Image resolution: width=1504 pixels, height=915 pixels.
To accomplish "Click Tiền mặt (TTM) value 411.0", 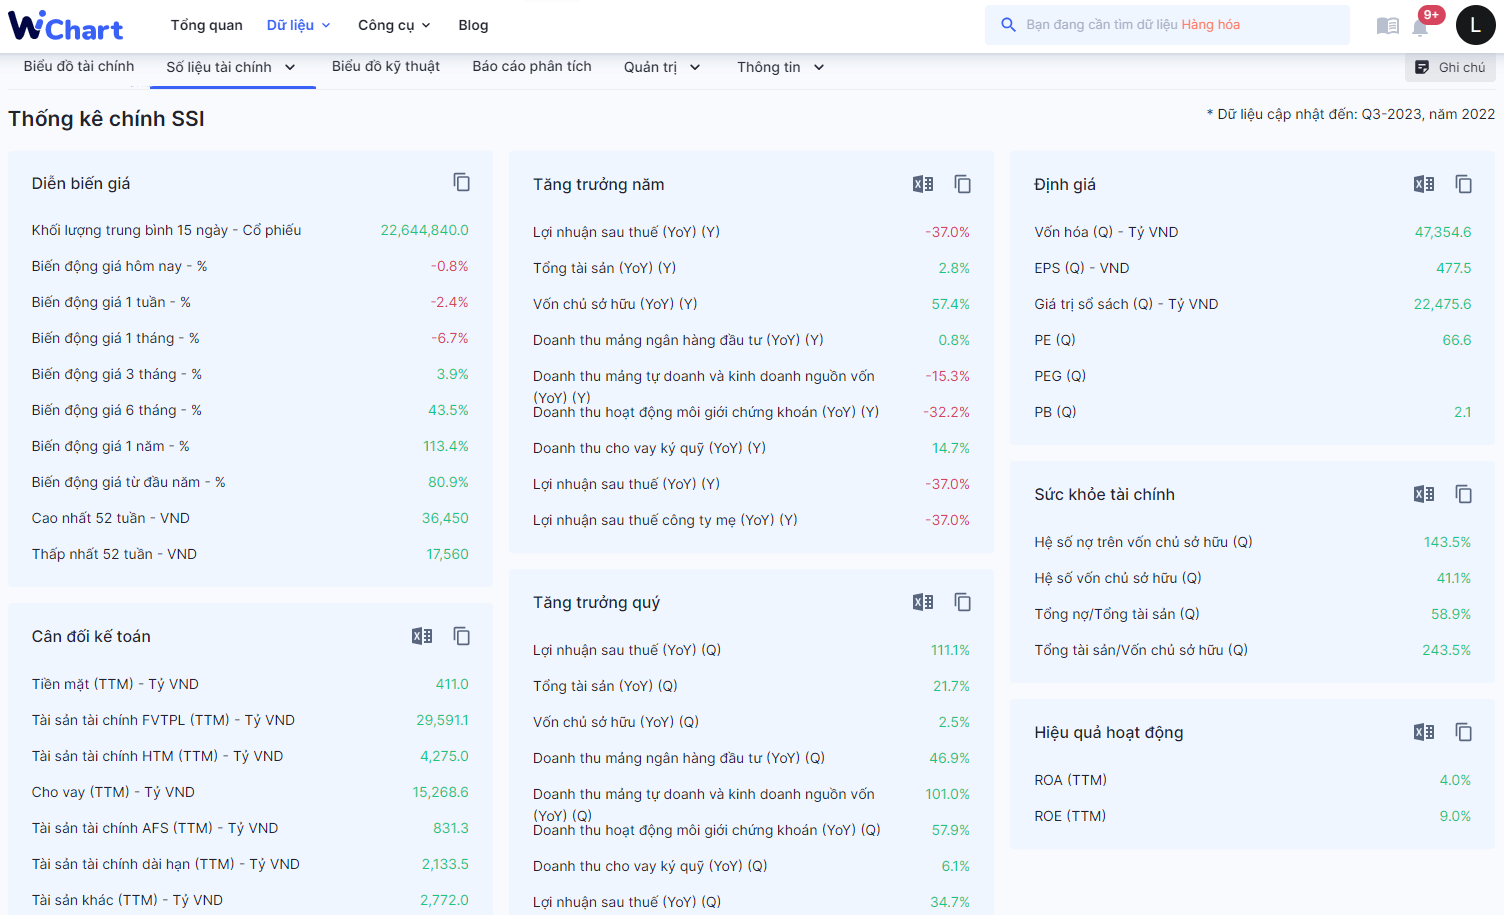I will click(451, 684).
